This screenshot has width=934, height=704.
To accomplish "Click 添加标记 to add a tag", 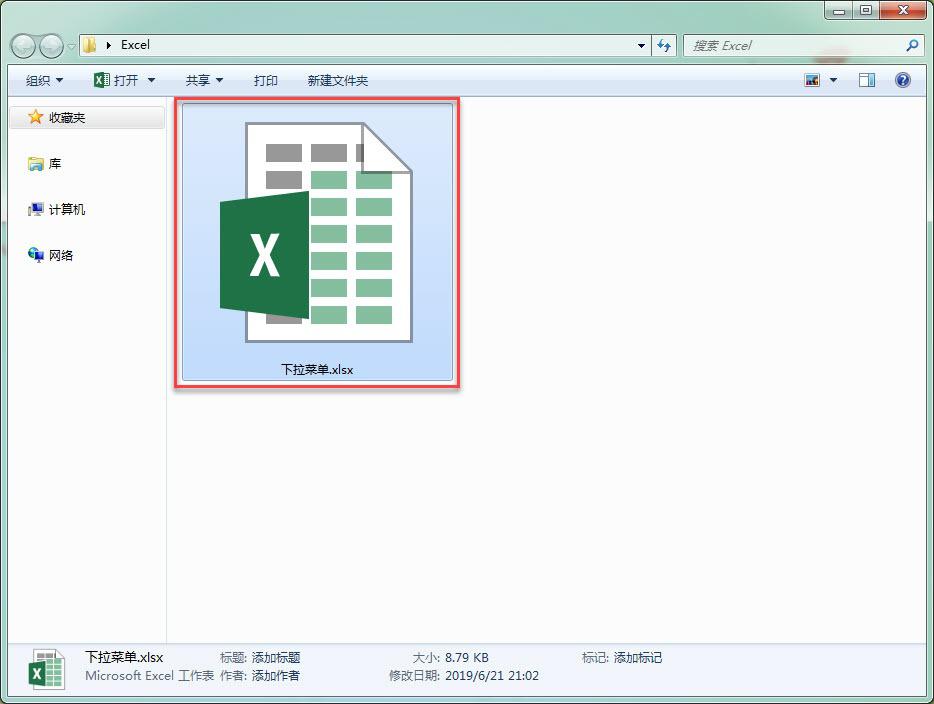I will (x=637, y=658).
